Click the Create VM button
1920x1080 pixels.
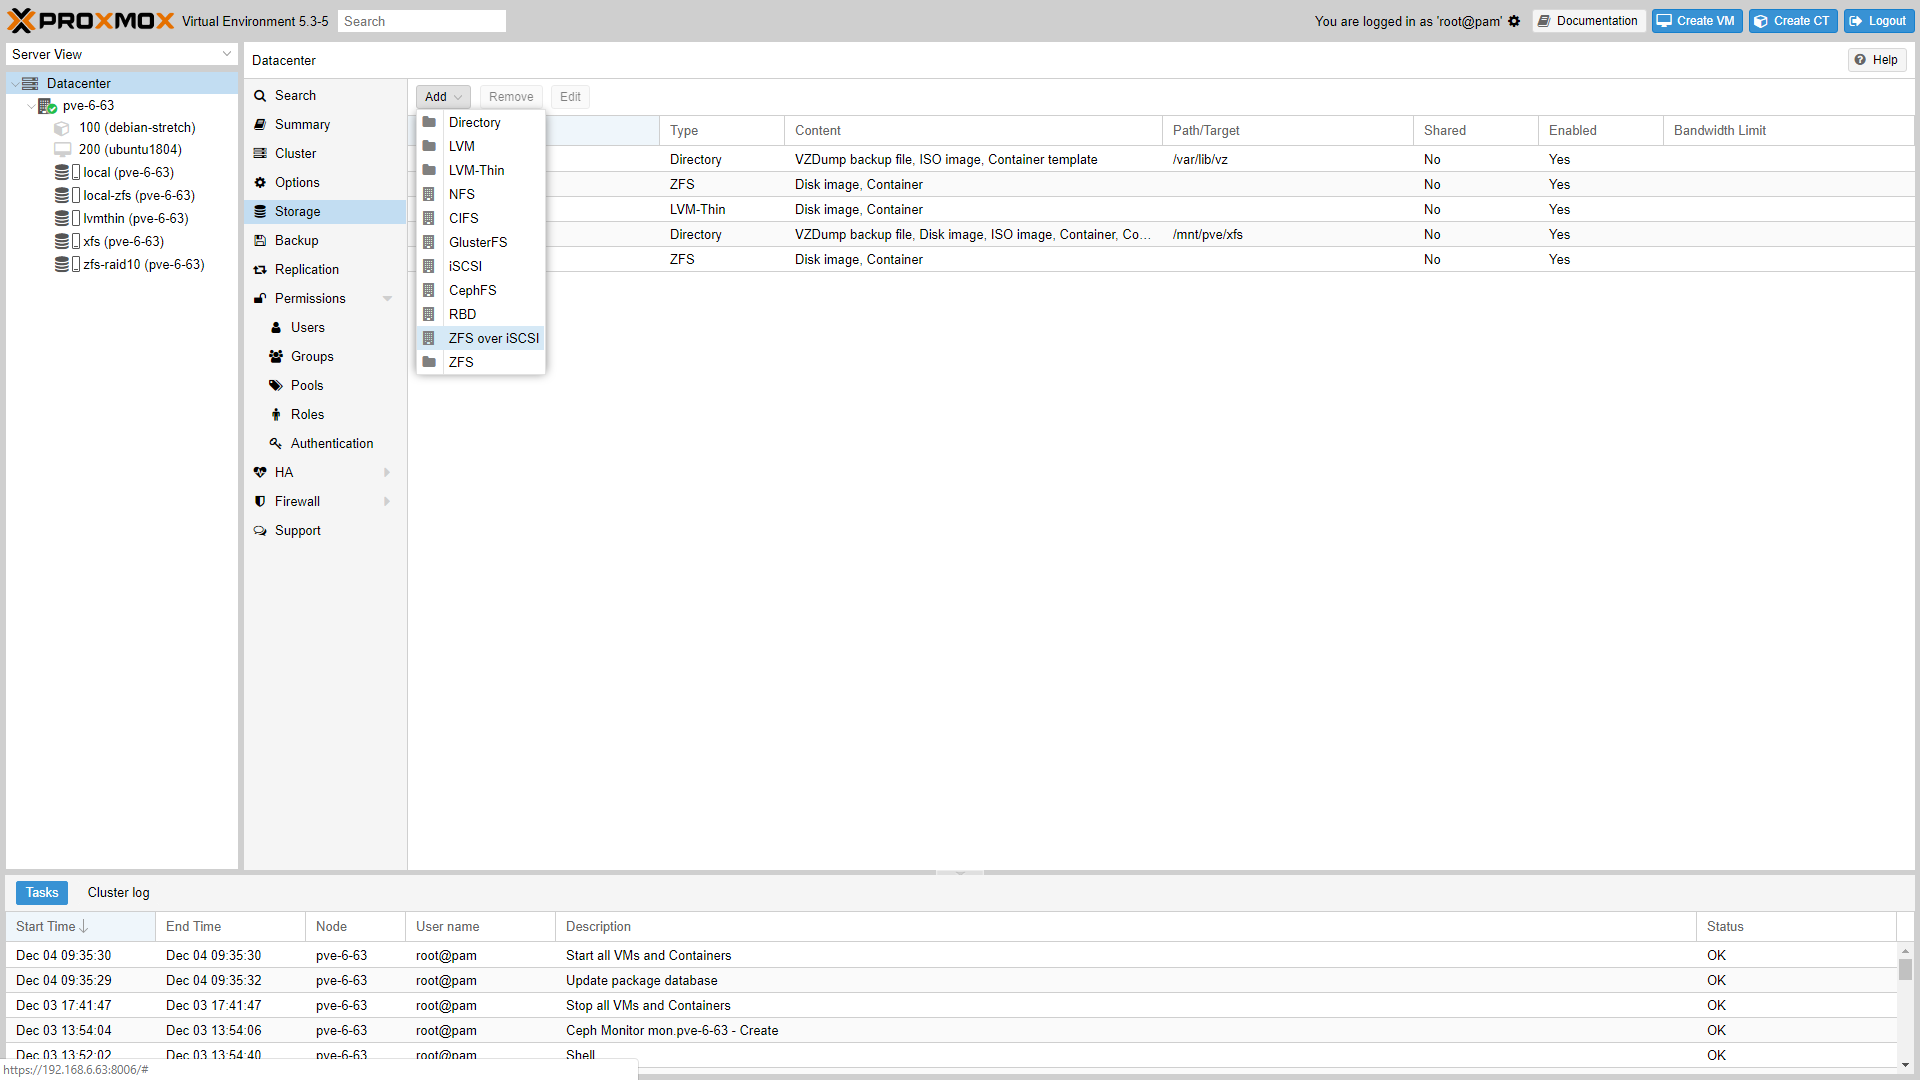click(x=1696, y=21)
